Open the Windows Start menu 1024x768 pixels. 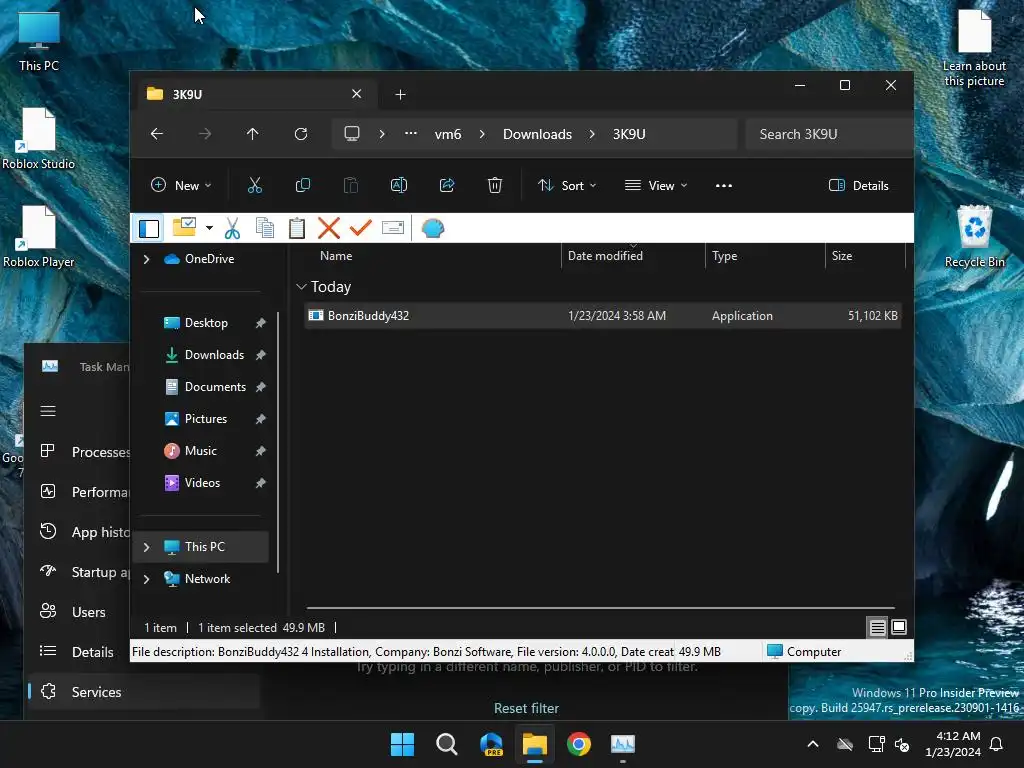point(402,744)
